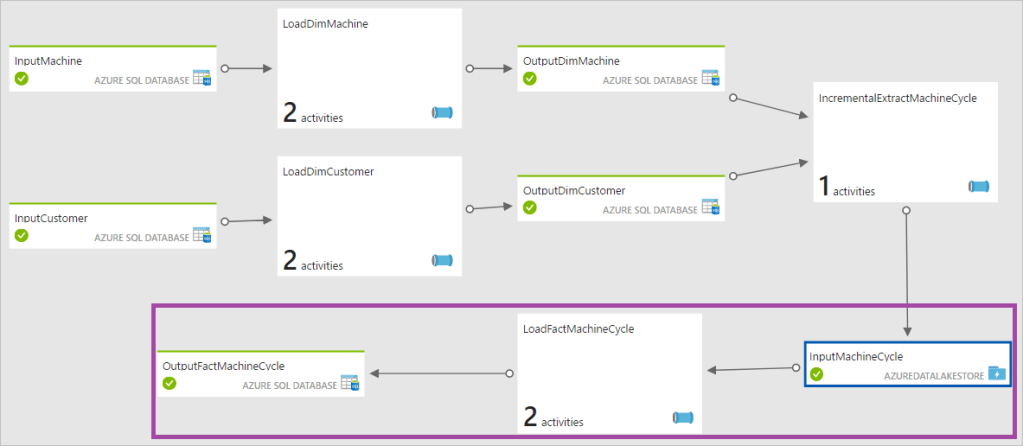The image size is (1023, 446).
Task: Click the LoadDimMachine pipeline icon
Action: (442, 114)
